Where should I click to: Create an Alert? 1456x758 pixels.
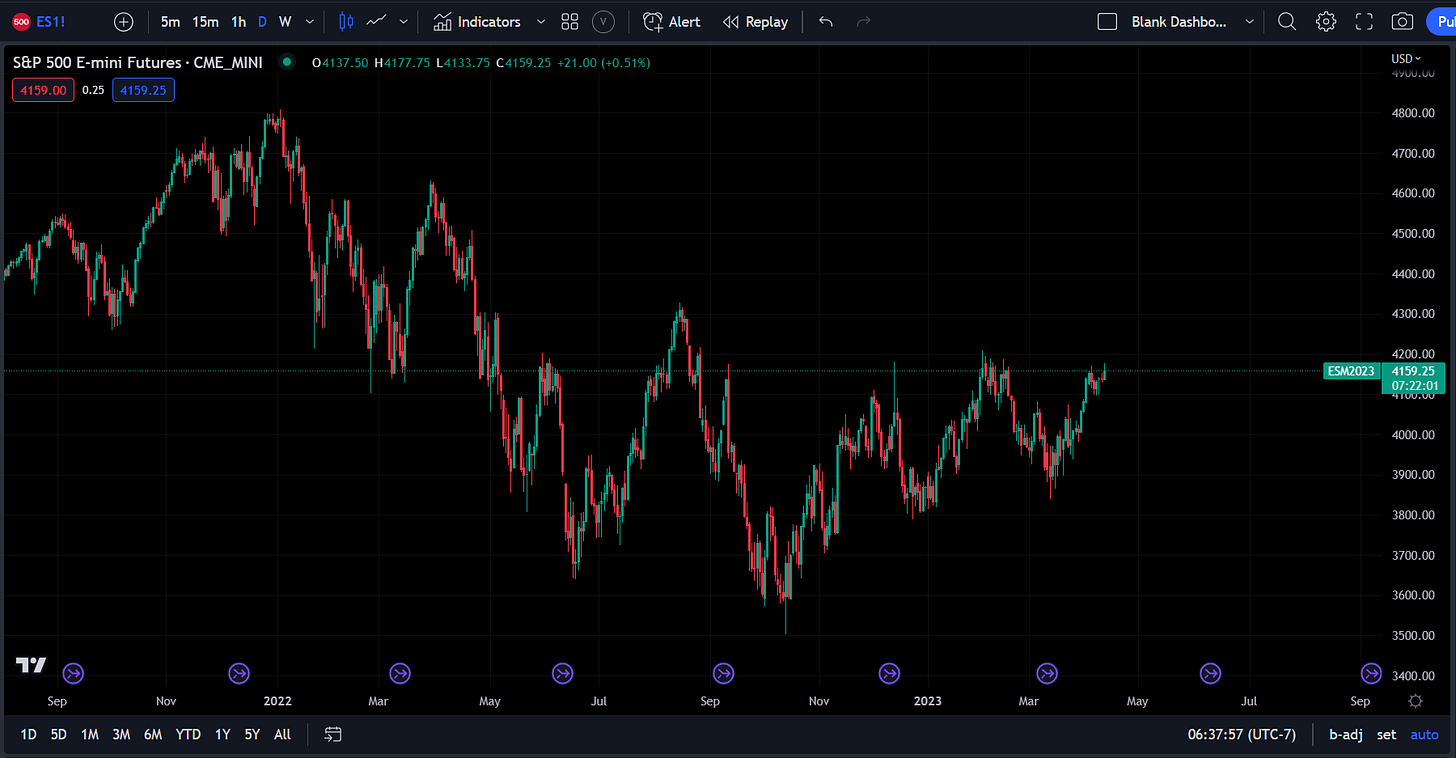[x=672, y=21]
